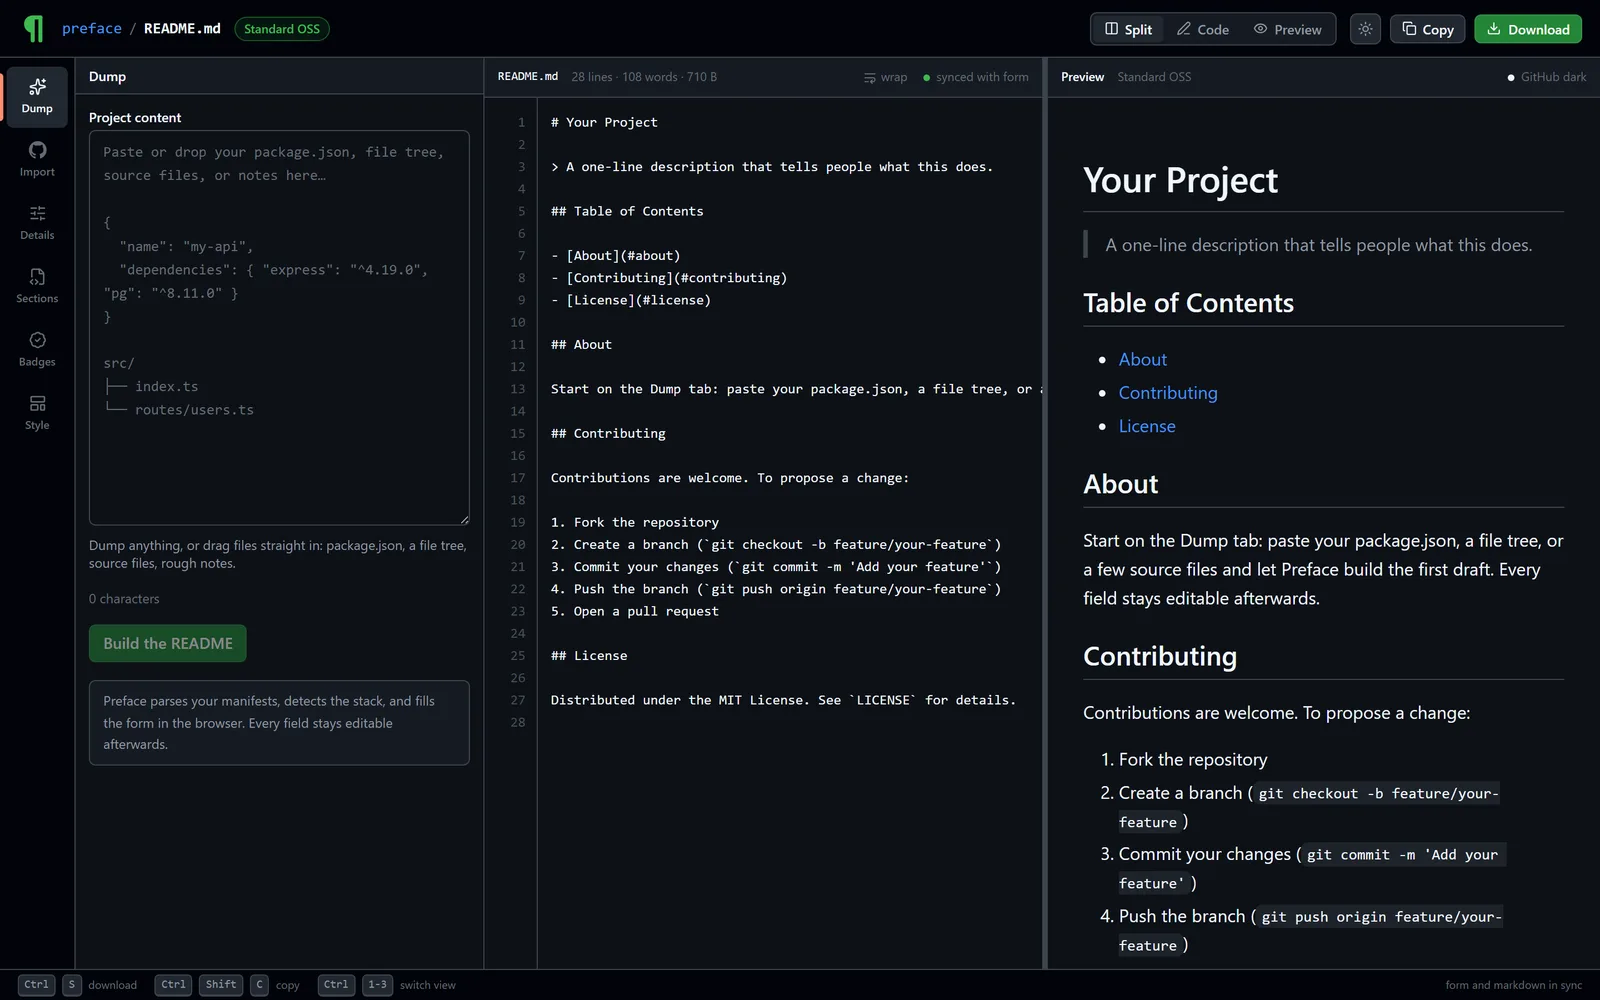Copy the README markdown
The height and width of the screenshot is (1000, 1600).
pos(1427,29)
